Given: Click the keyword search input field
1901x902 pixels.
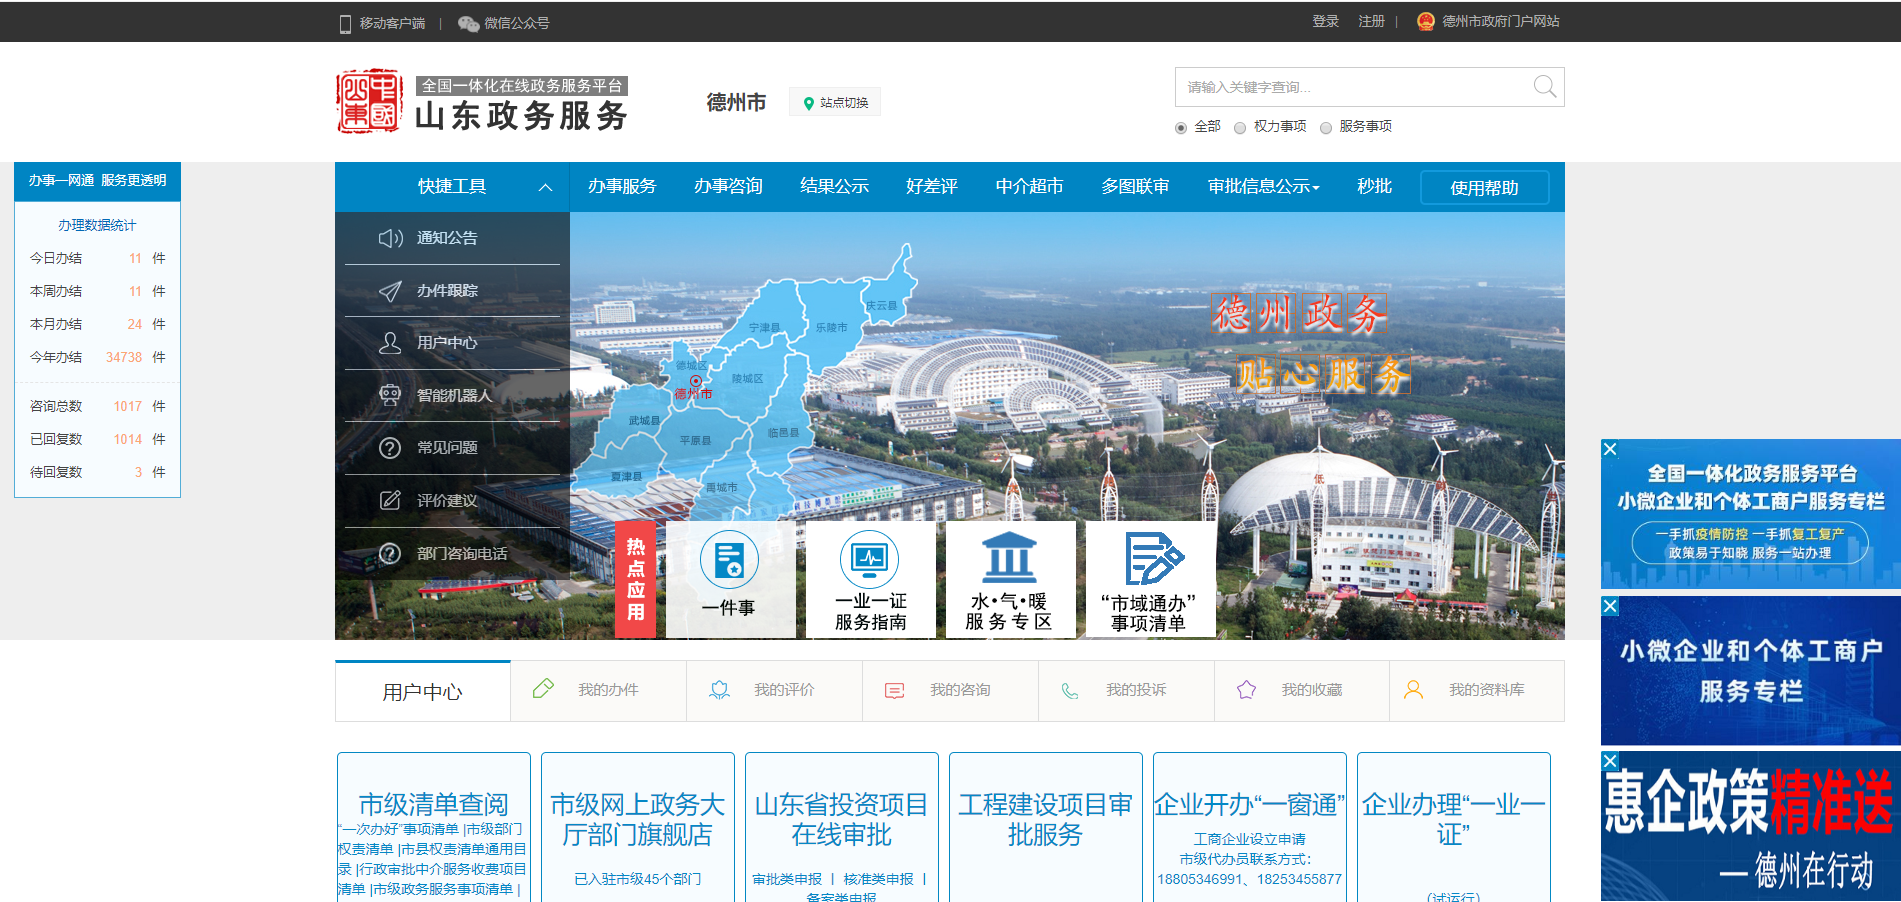Looking at the screenshot, I should coord(1350,87).
